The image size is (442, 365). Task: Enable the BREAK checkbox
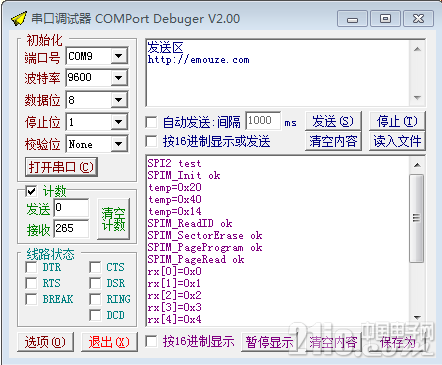point(31,299)
